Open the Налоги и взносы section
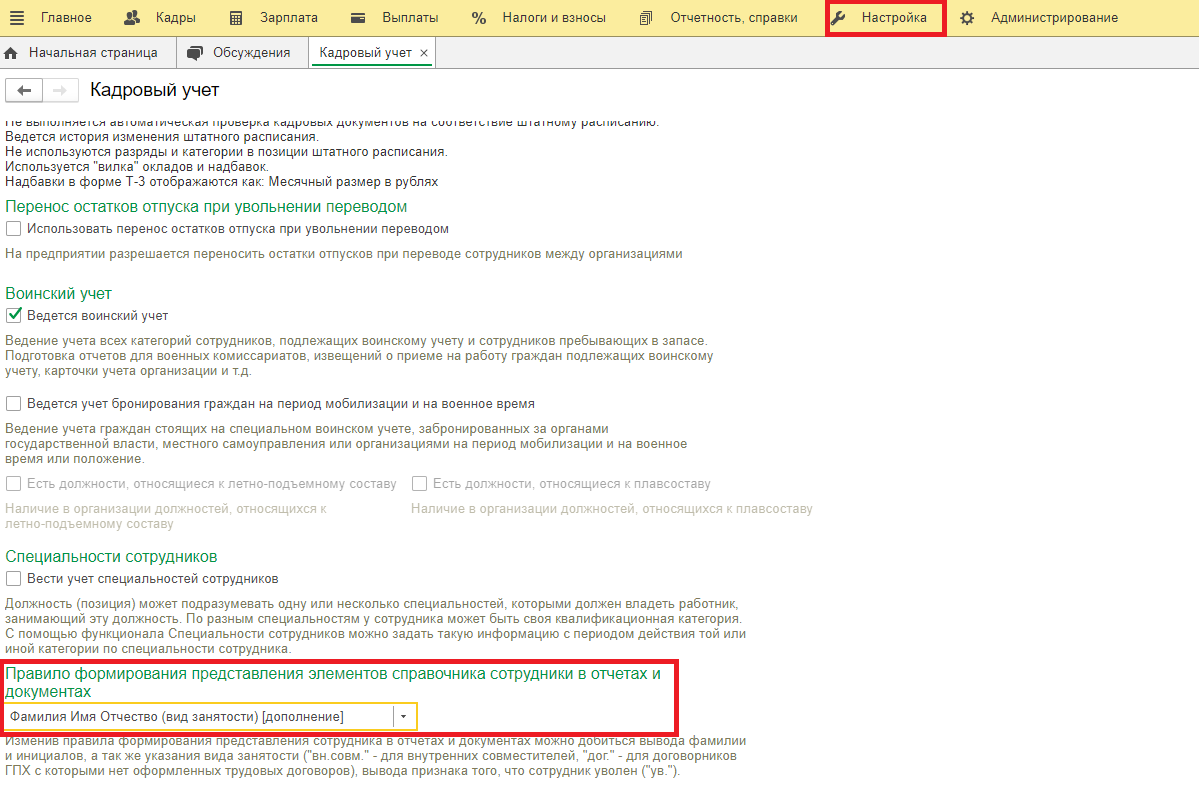The height and width of the screenshot is (785, 1199). tap(554, 18)
